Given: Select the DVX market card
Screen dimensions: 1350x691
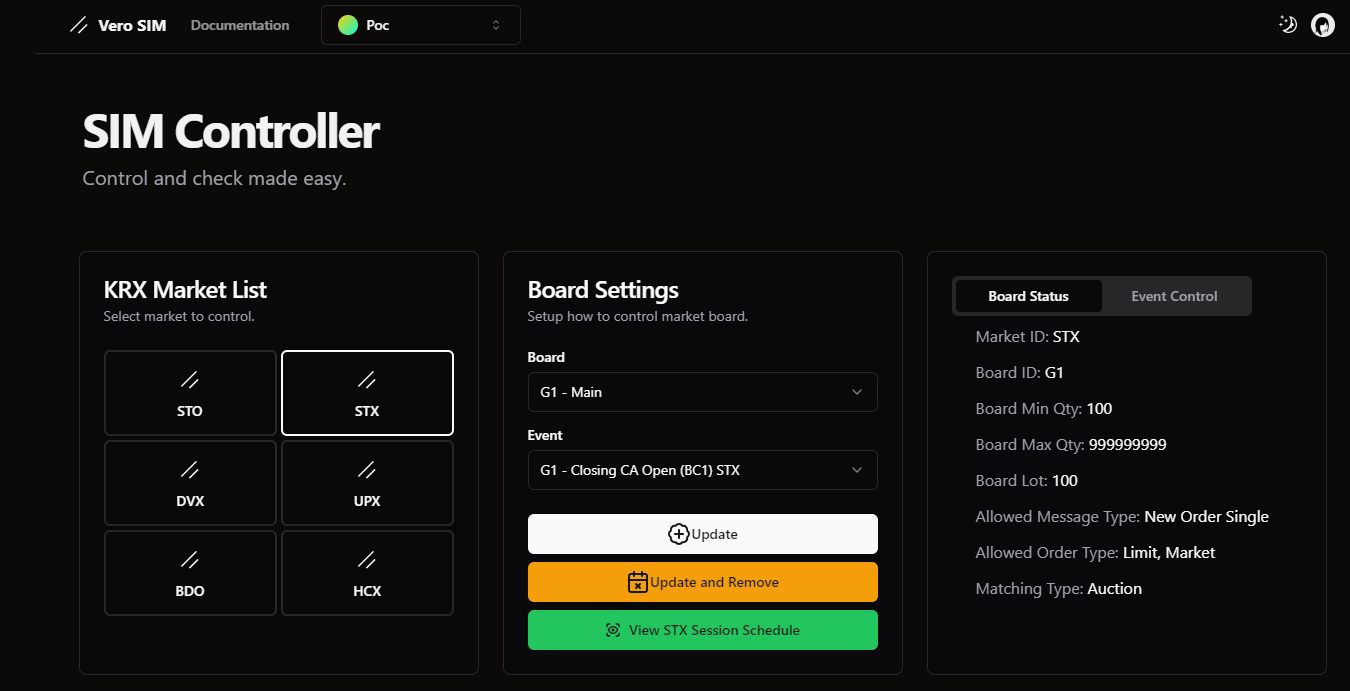Looking at the screenshot, I should pyautogui.click(x=190, y=483).
